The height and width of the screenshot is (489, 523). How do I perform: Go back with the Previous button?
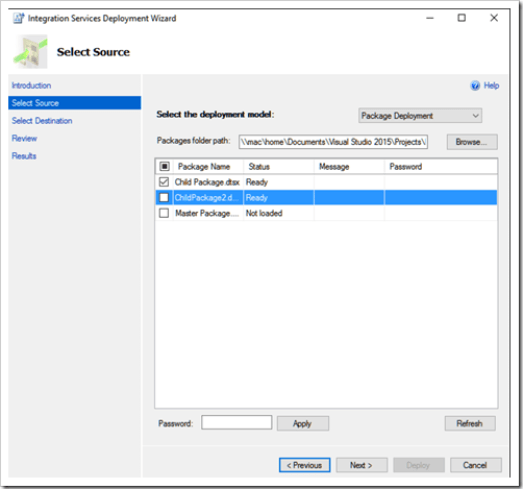[x=305, y=465]
